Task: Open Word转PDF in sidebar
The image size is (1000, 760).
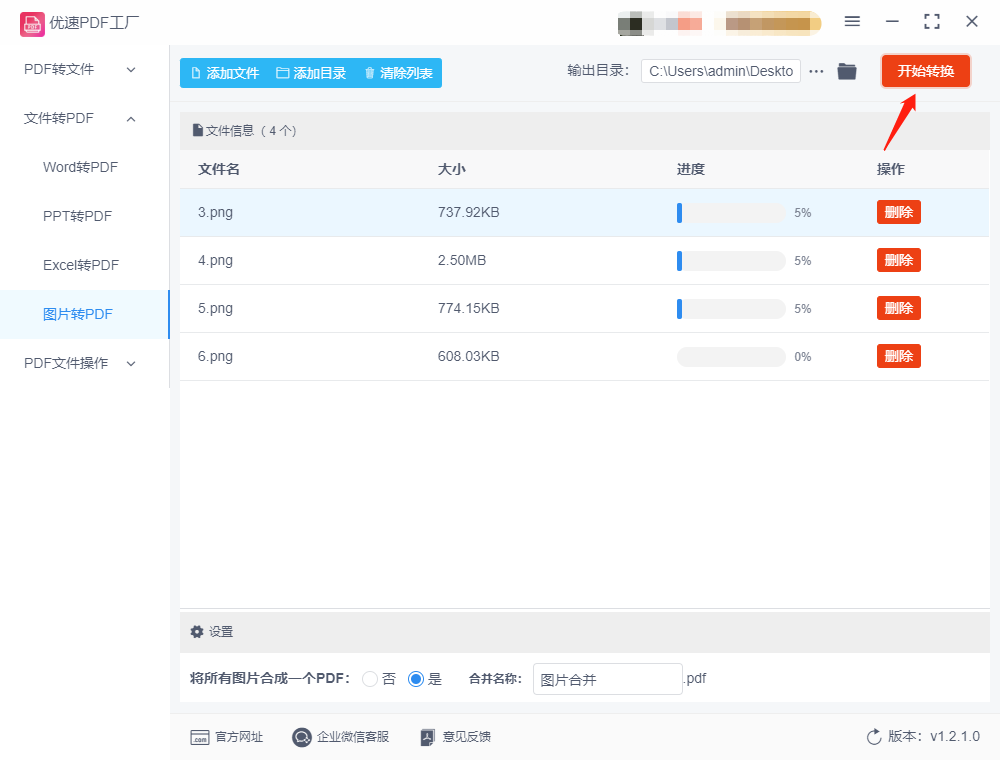Action: tap(80, 167)
